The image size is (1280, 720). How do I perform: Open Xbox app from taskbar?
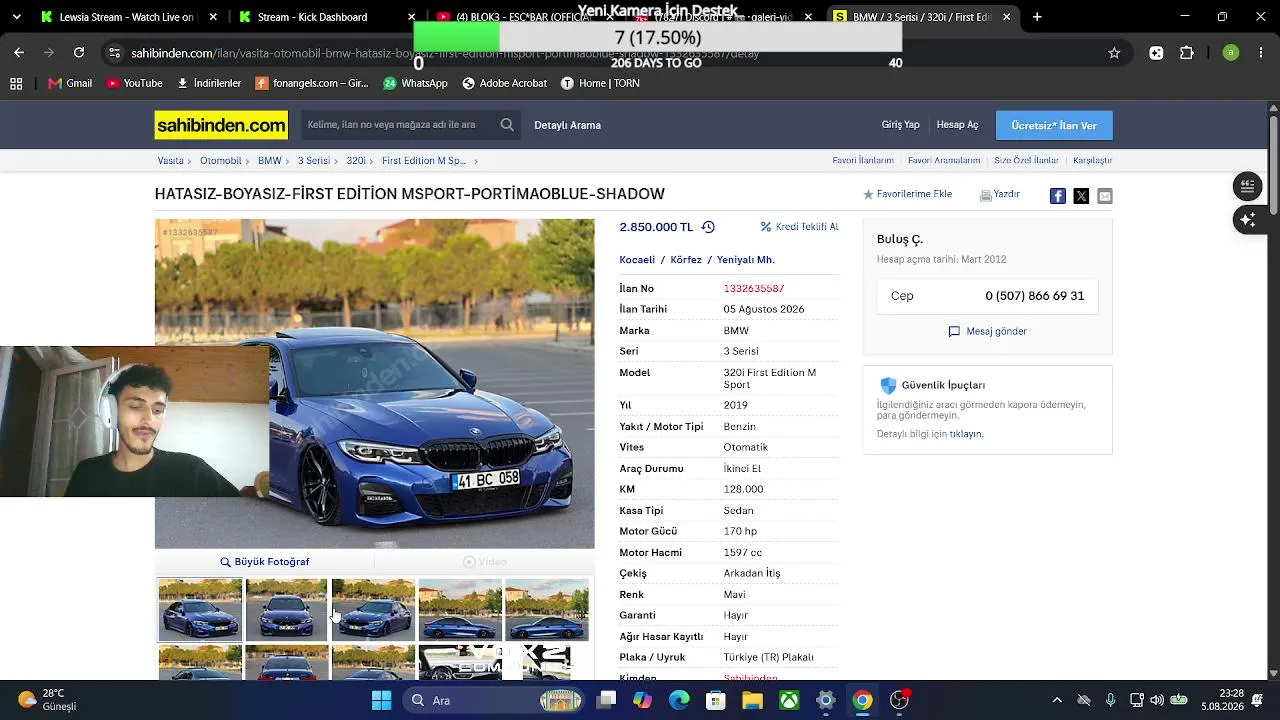tap(789, 700)
